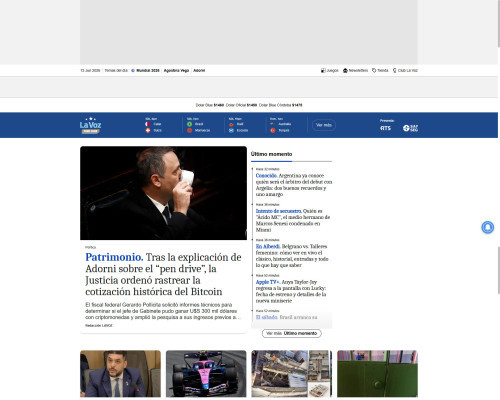
Task: Open the Club La Voz icon link
Action: click(x=395, y=71)
